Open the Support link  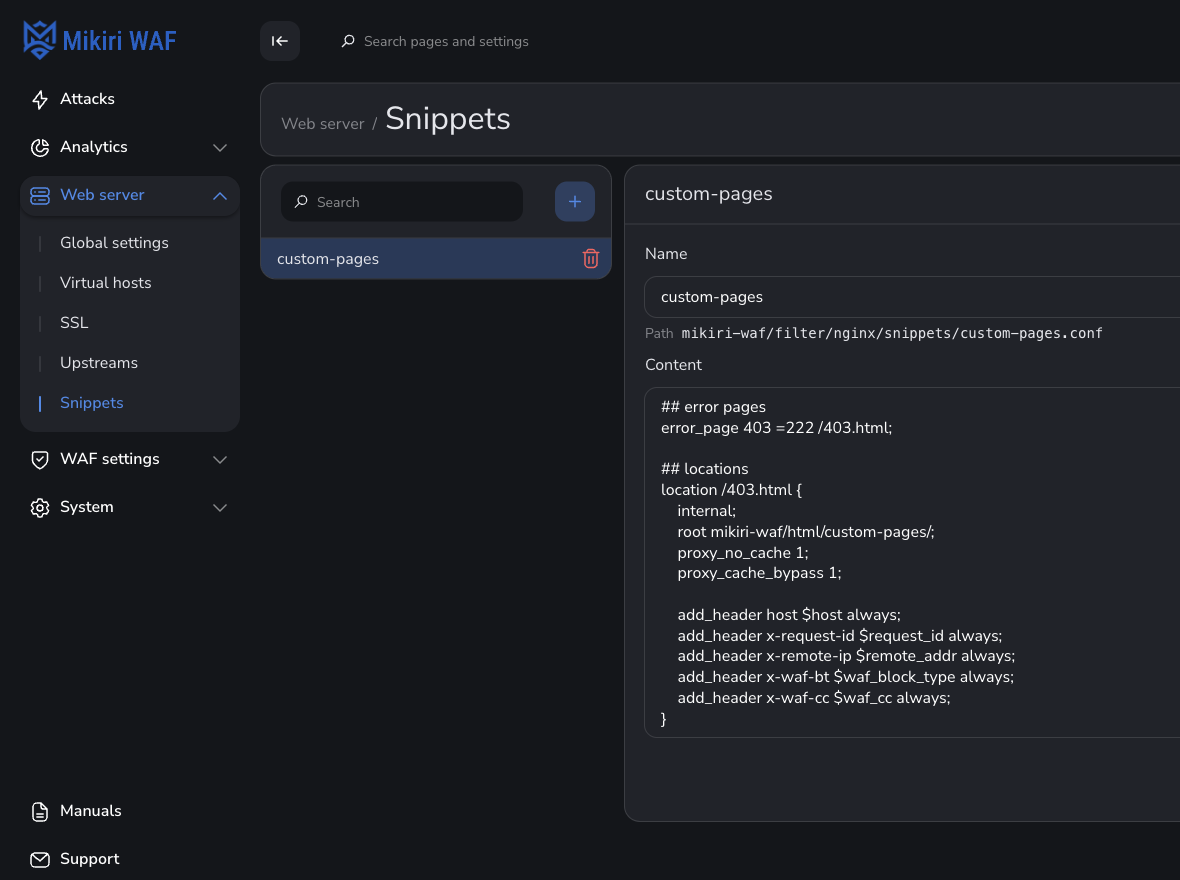coord(90,860)
